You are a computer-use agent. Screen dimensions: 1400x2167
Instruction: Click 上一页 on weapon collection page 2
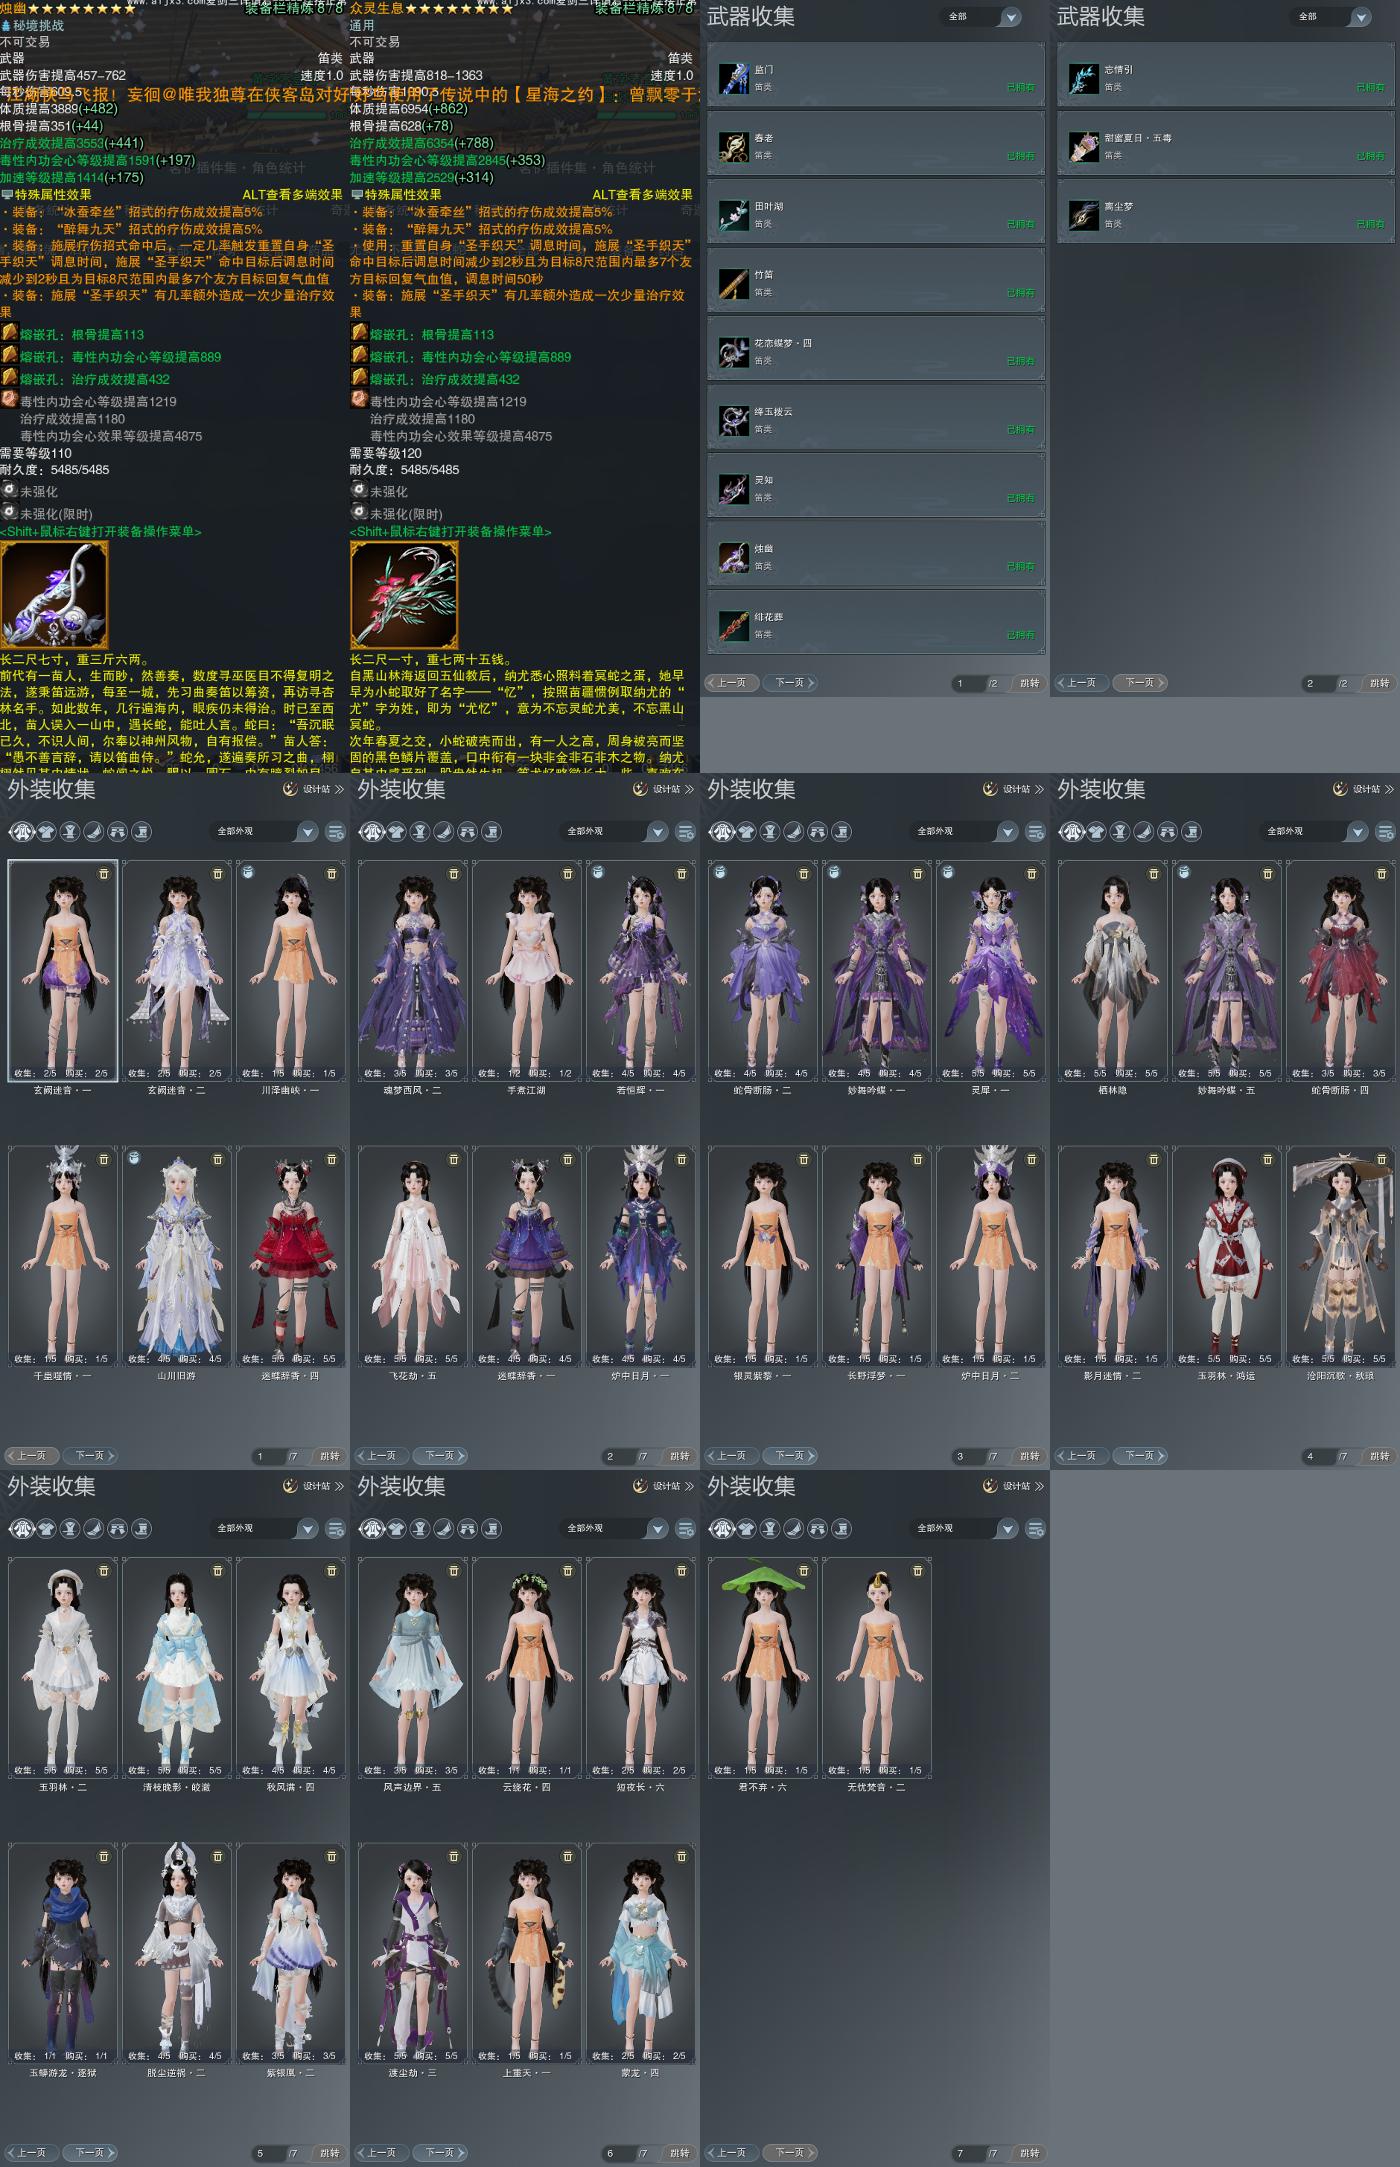[x=1084, y=683]
